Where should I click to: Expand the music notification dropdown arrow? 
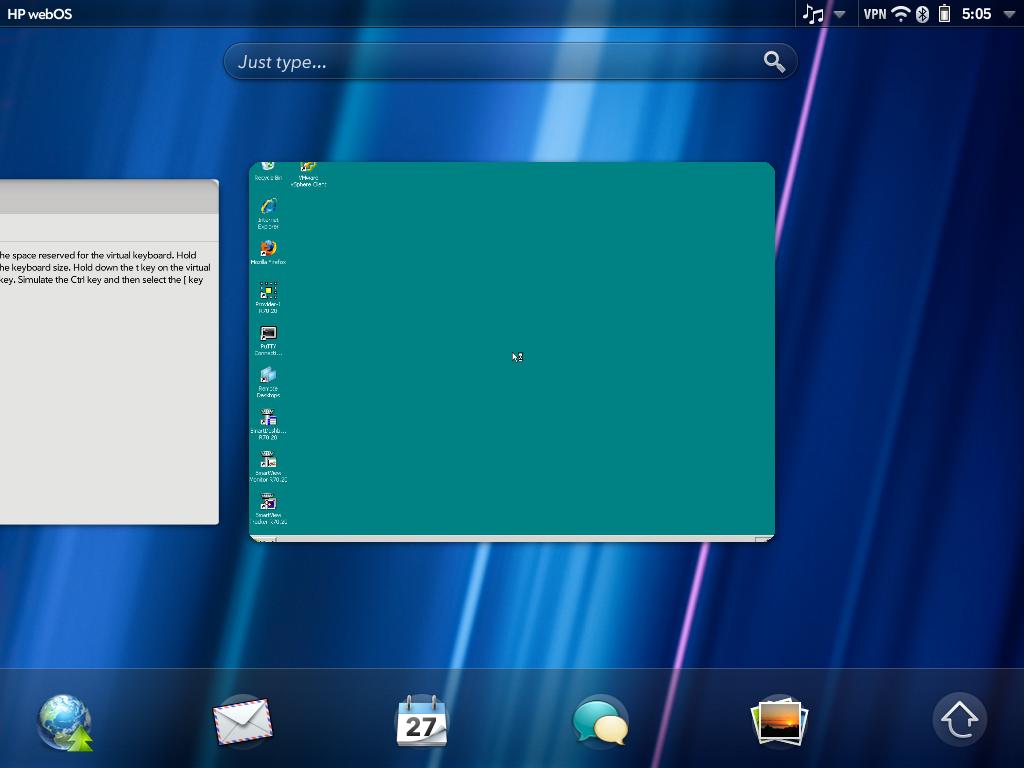840,14
